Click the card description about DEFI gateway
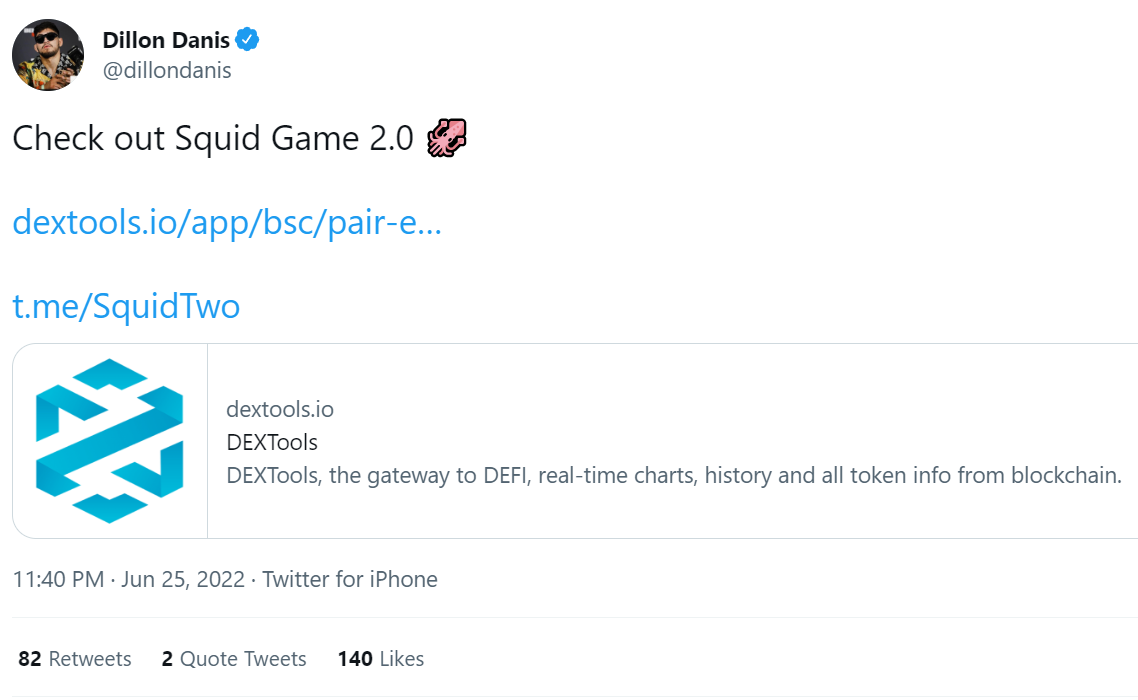Viewport: 1138px width, 700px height. tap(674, 475)
